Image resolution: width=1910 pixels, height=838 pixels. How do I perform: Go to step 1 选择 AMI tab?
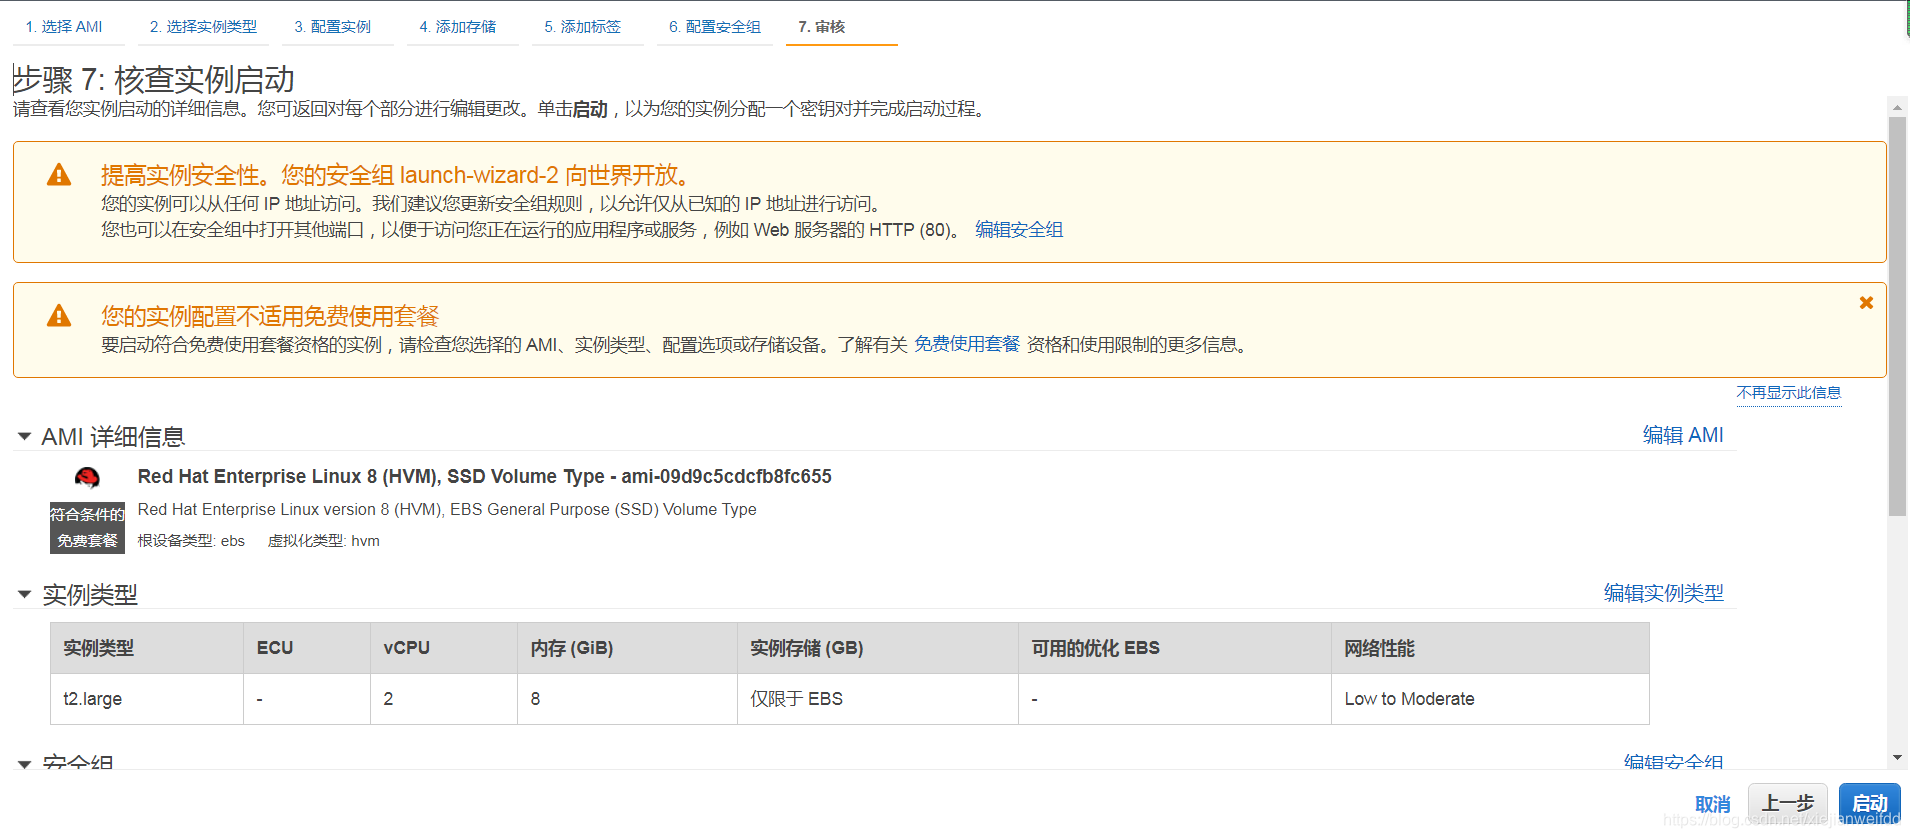pos(64,27)
